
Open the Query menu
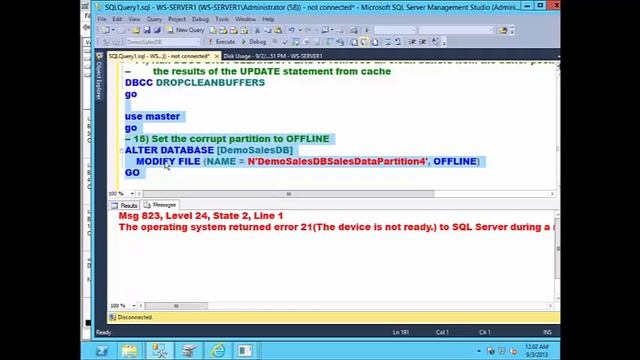154,19
